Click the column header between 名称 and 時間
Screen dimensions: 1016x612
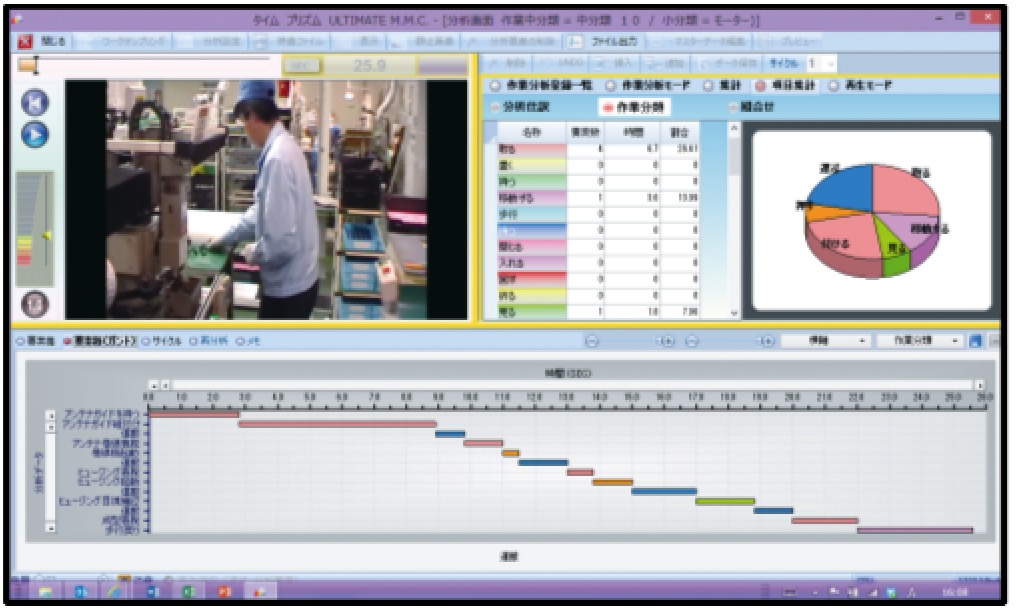click(x=585, y=132)
